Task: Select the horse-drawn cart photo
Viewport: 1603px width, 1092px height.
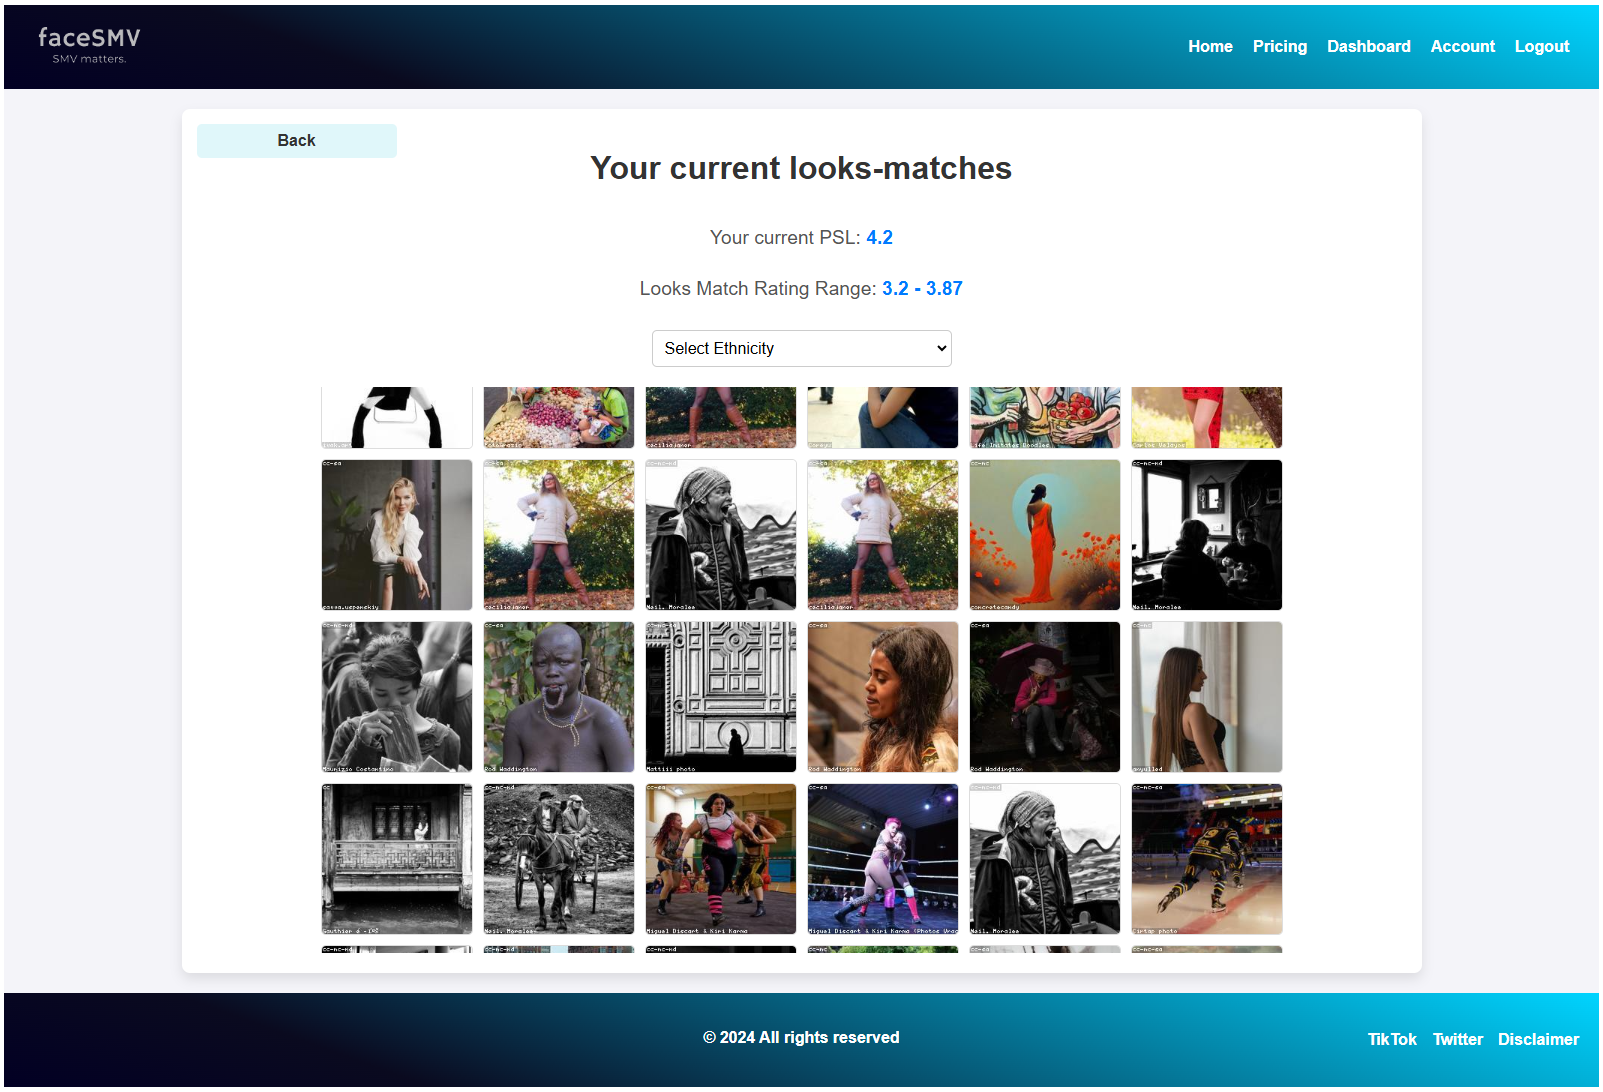Action: tap(559, 859)
